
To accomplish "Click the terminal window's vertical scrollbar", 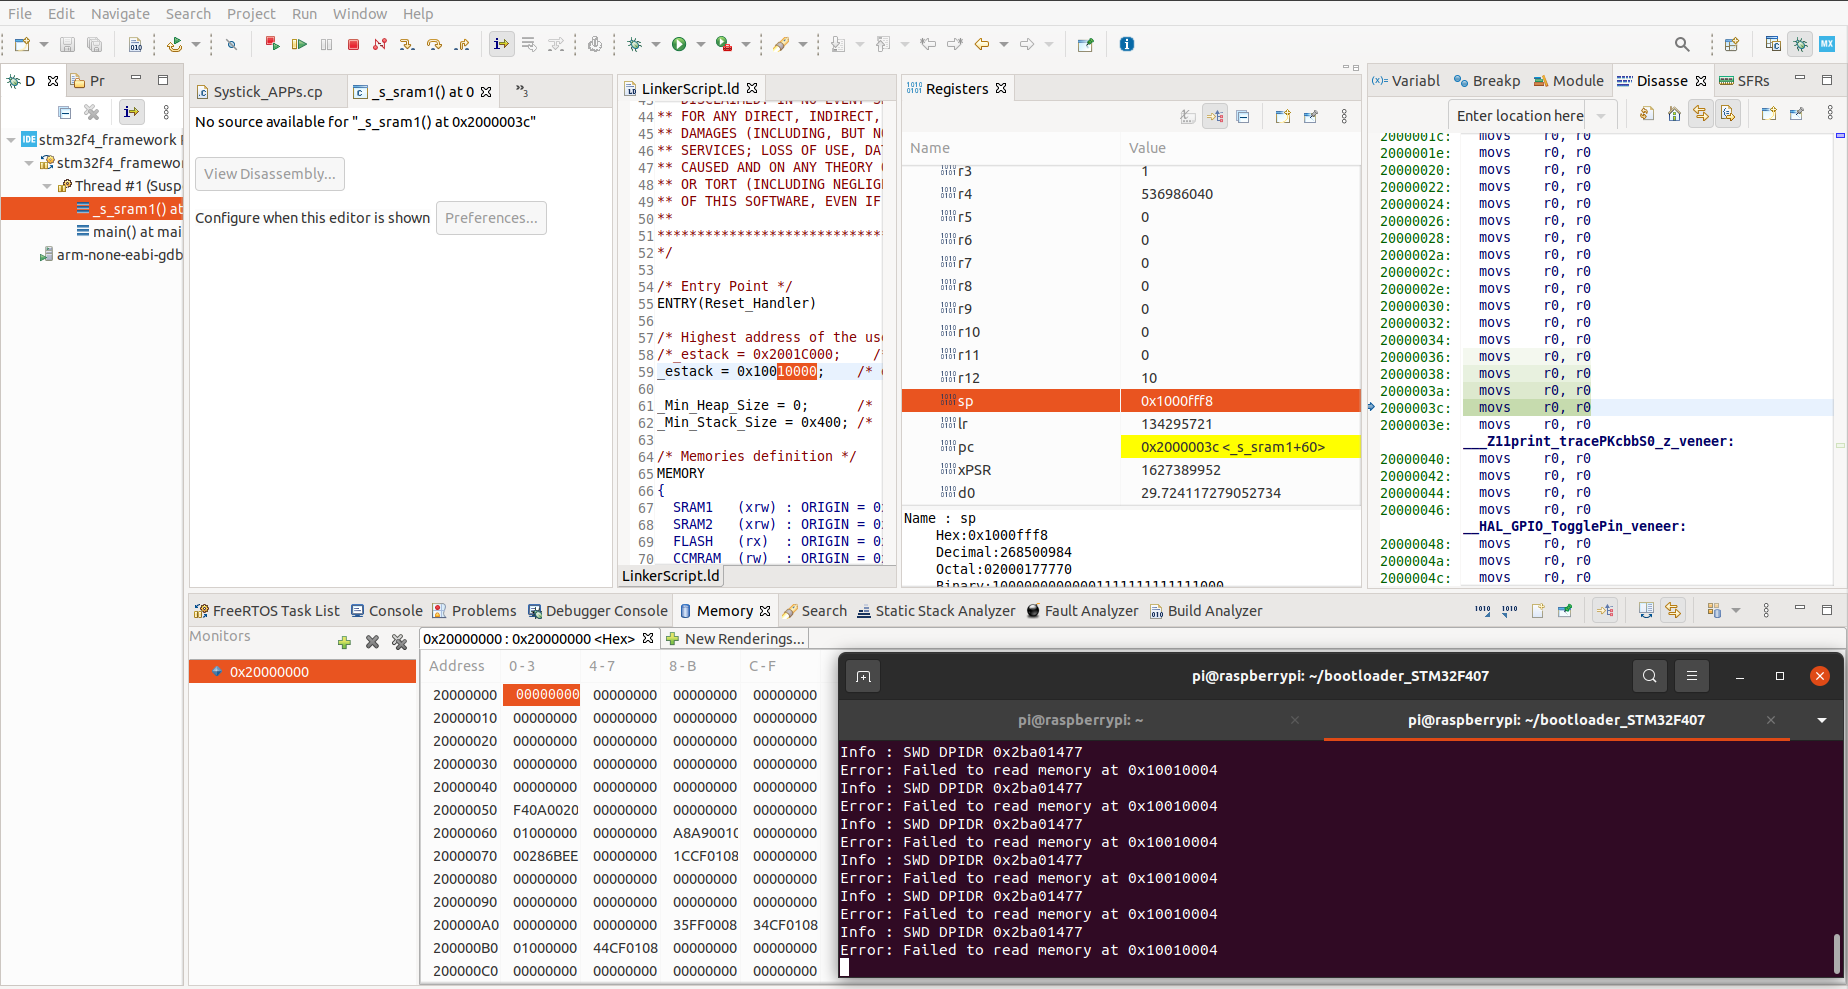I will point(1836,952).
